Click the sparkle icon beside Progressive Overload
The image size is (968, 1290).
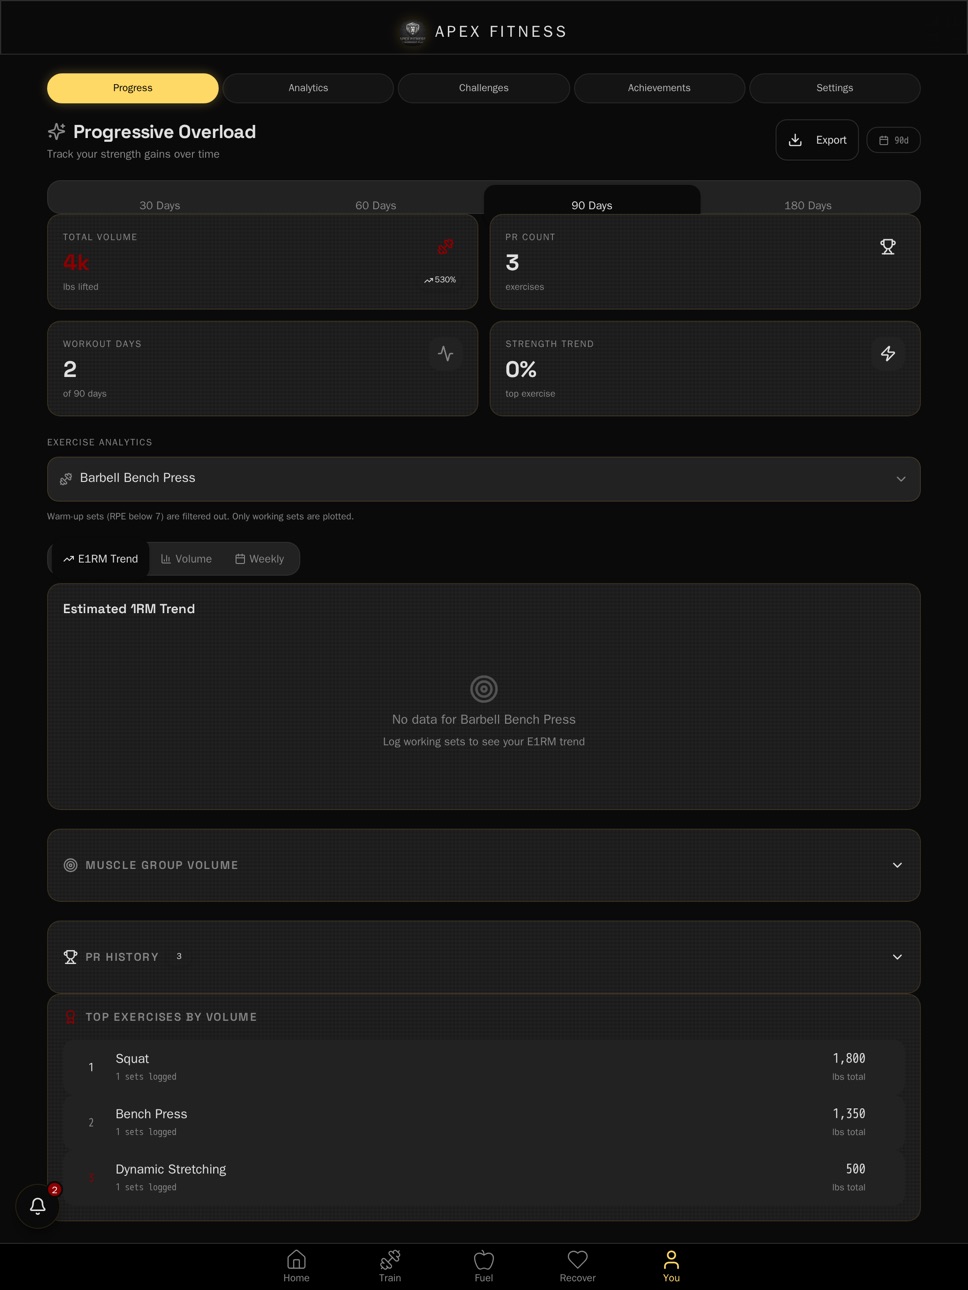[x=57, y=132]
